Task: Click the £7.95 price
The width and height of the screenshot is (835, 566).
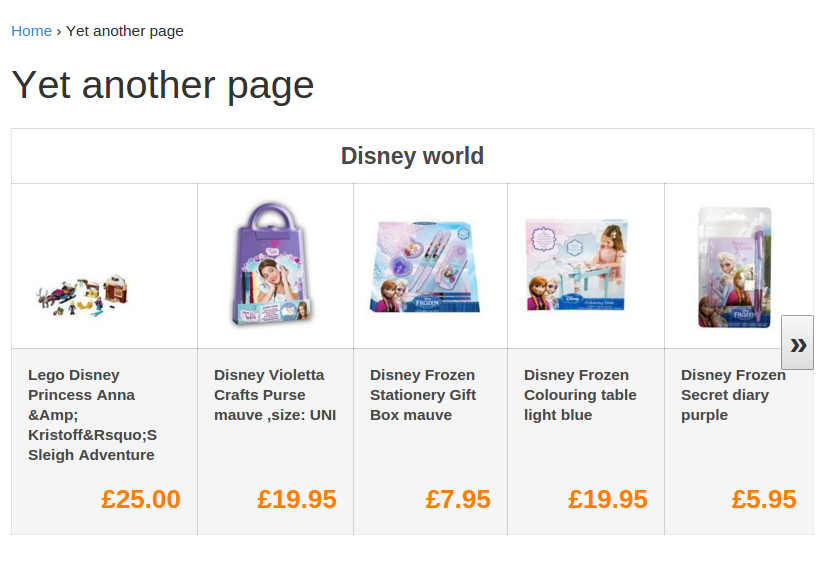Action: coord(458,499)
